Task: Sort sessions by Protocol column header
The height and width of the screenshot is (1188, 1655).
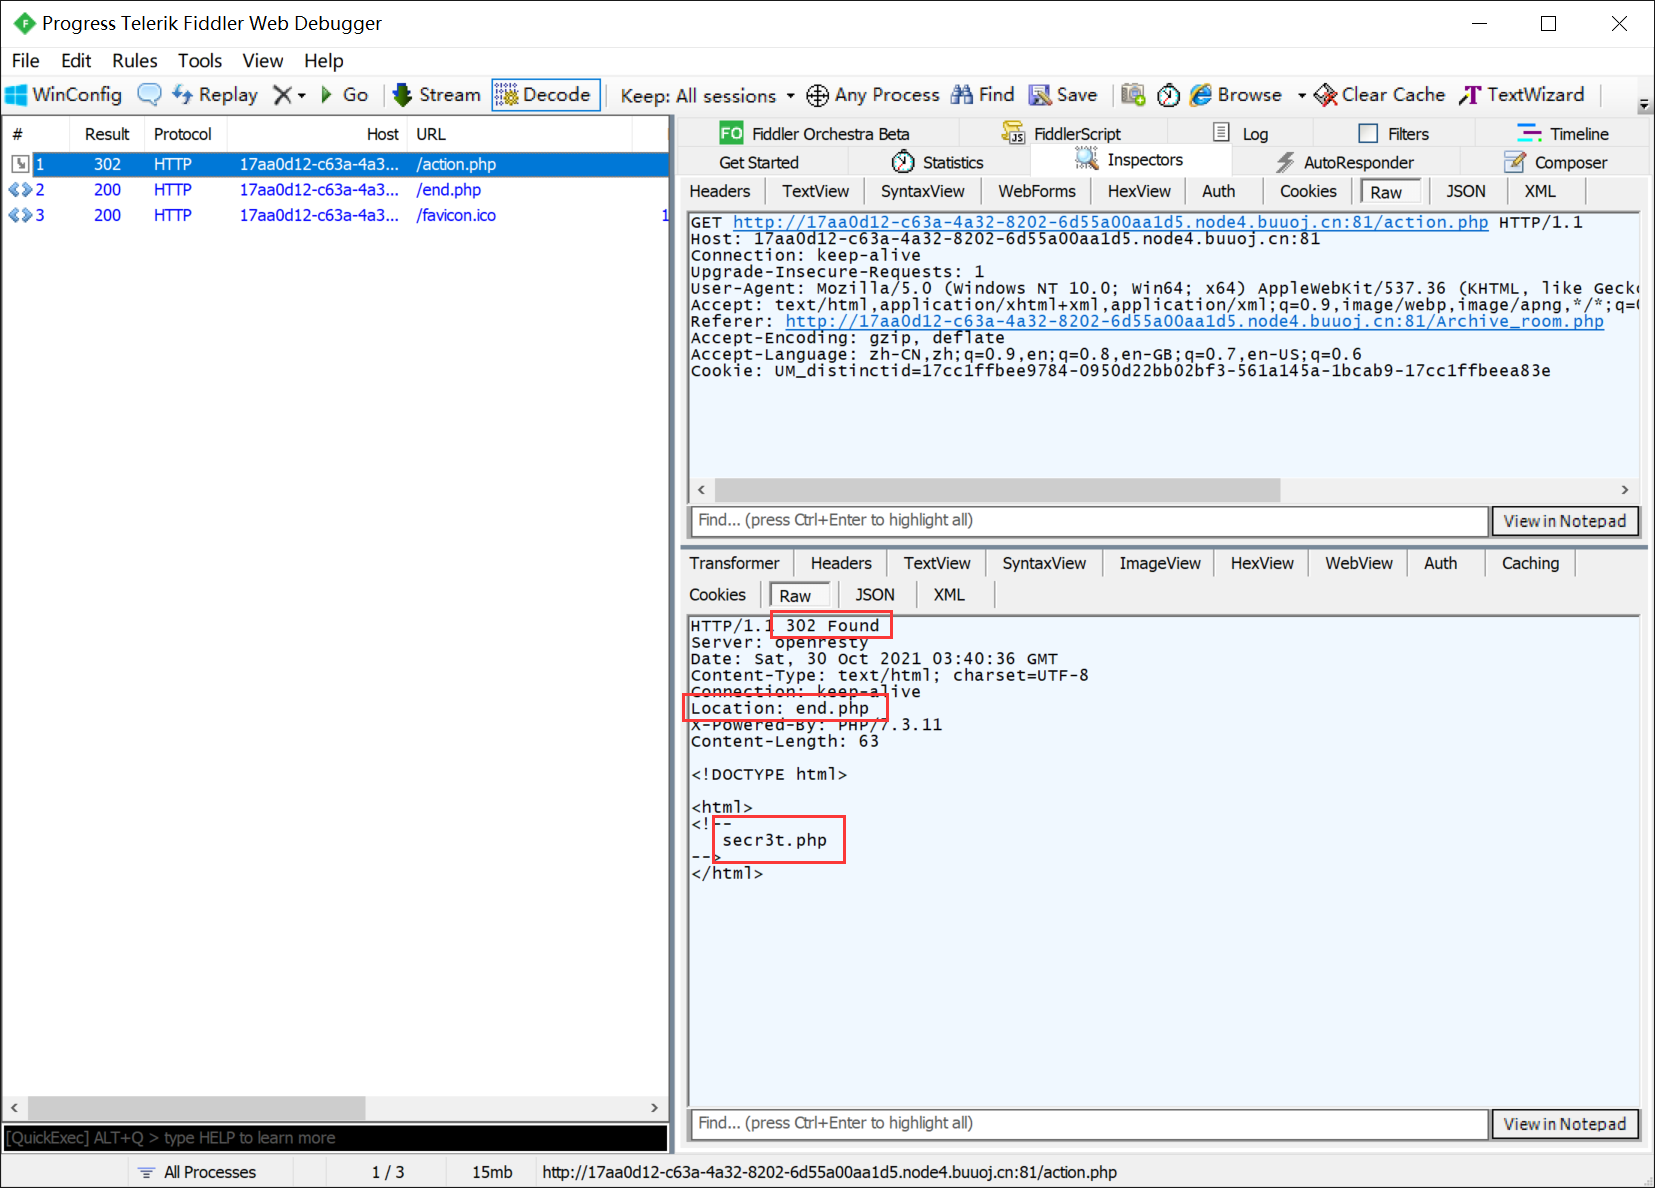Action: (183, 134)
